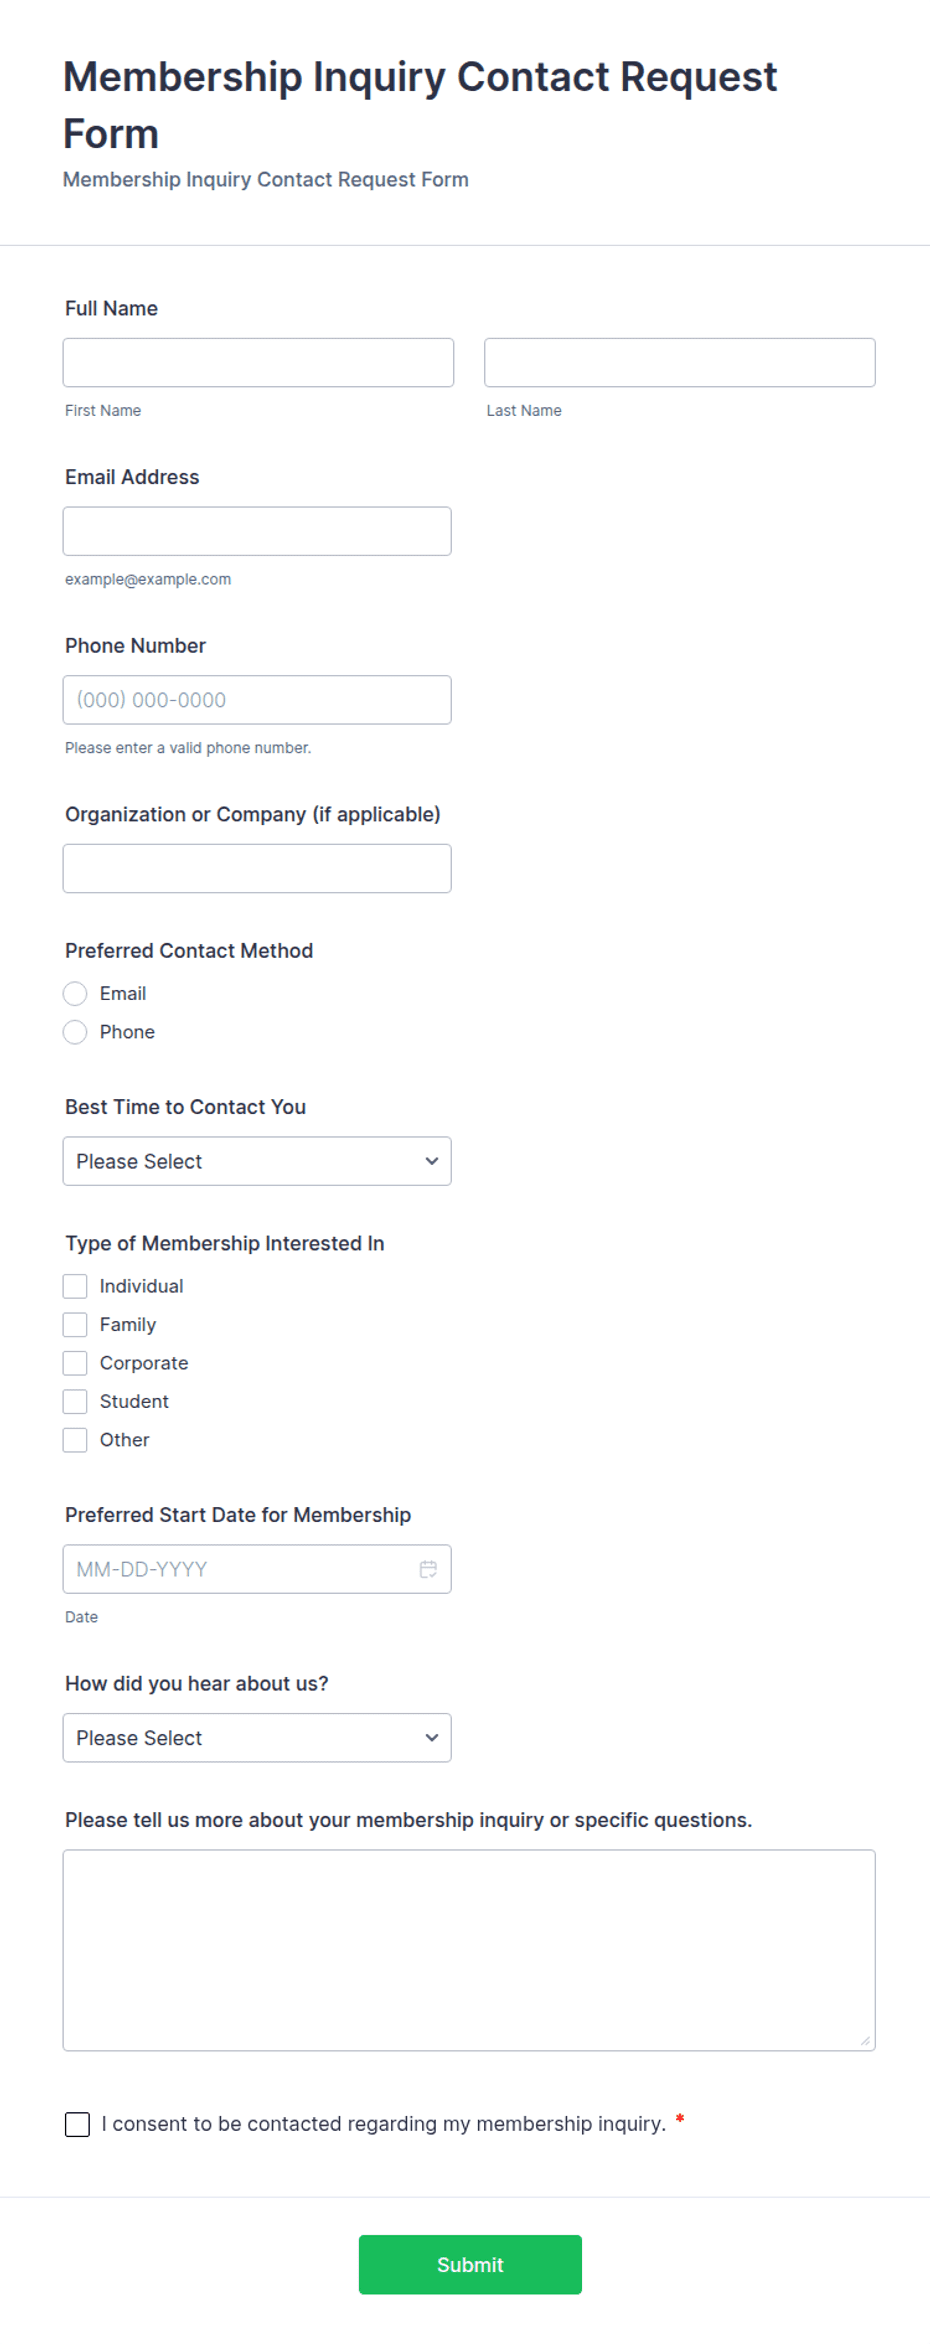Tick the Family membership checkbox
930x2344 pixels.
75,1324
